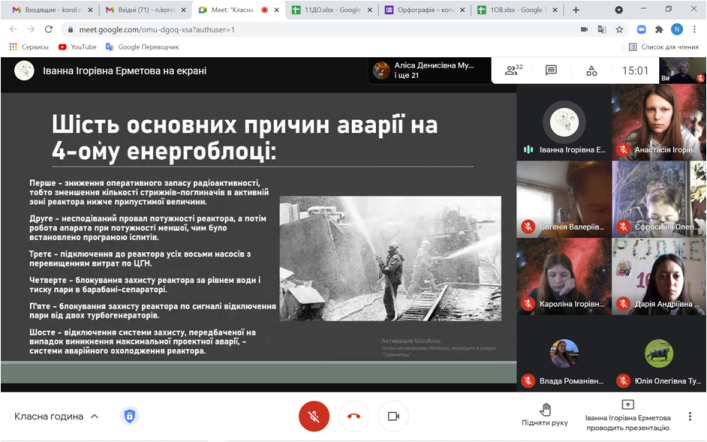
Task: Reload the Meet page
Action: tap(48, 29)
